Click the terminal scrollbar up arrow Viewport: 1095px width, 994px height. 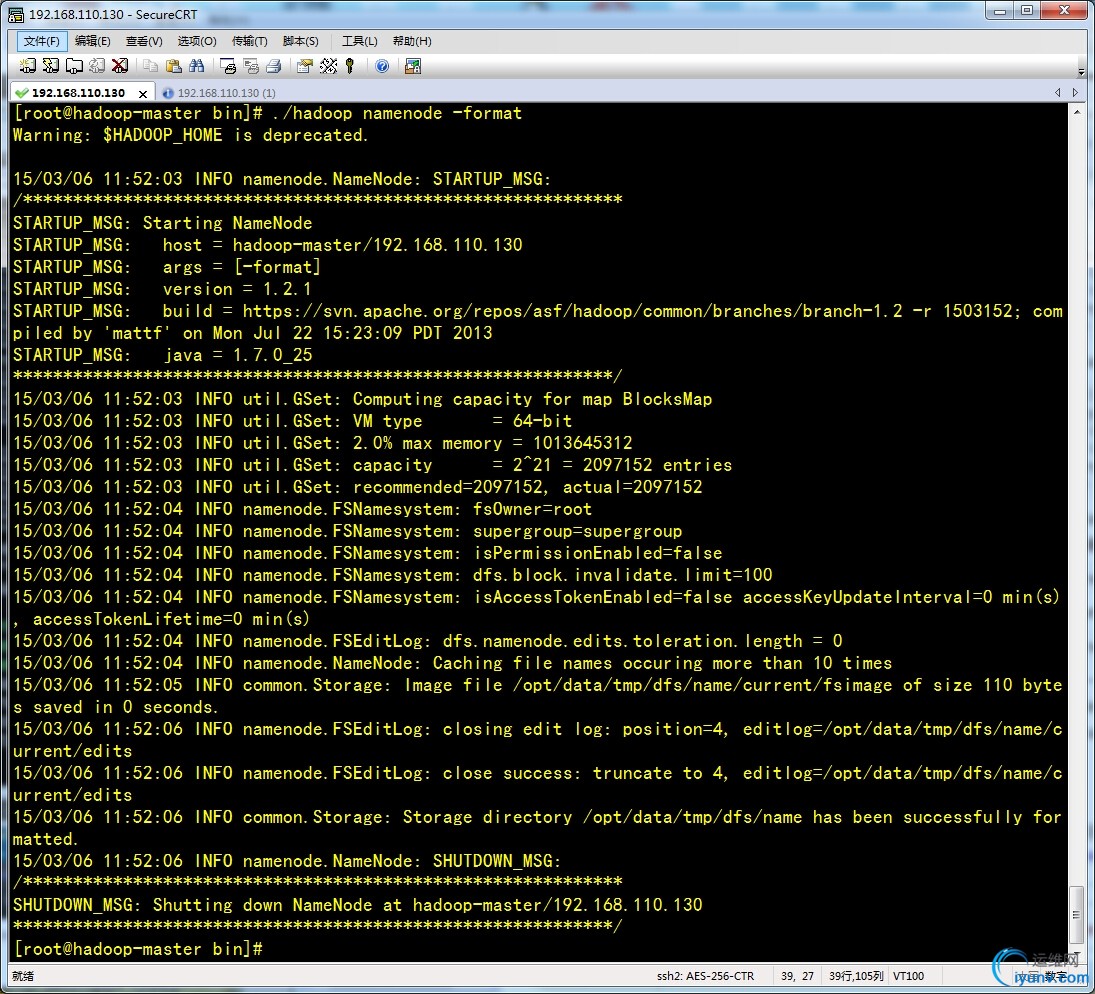click(x=1077, y=112)
